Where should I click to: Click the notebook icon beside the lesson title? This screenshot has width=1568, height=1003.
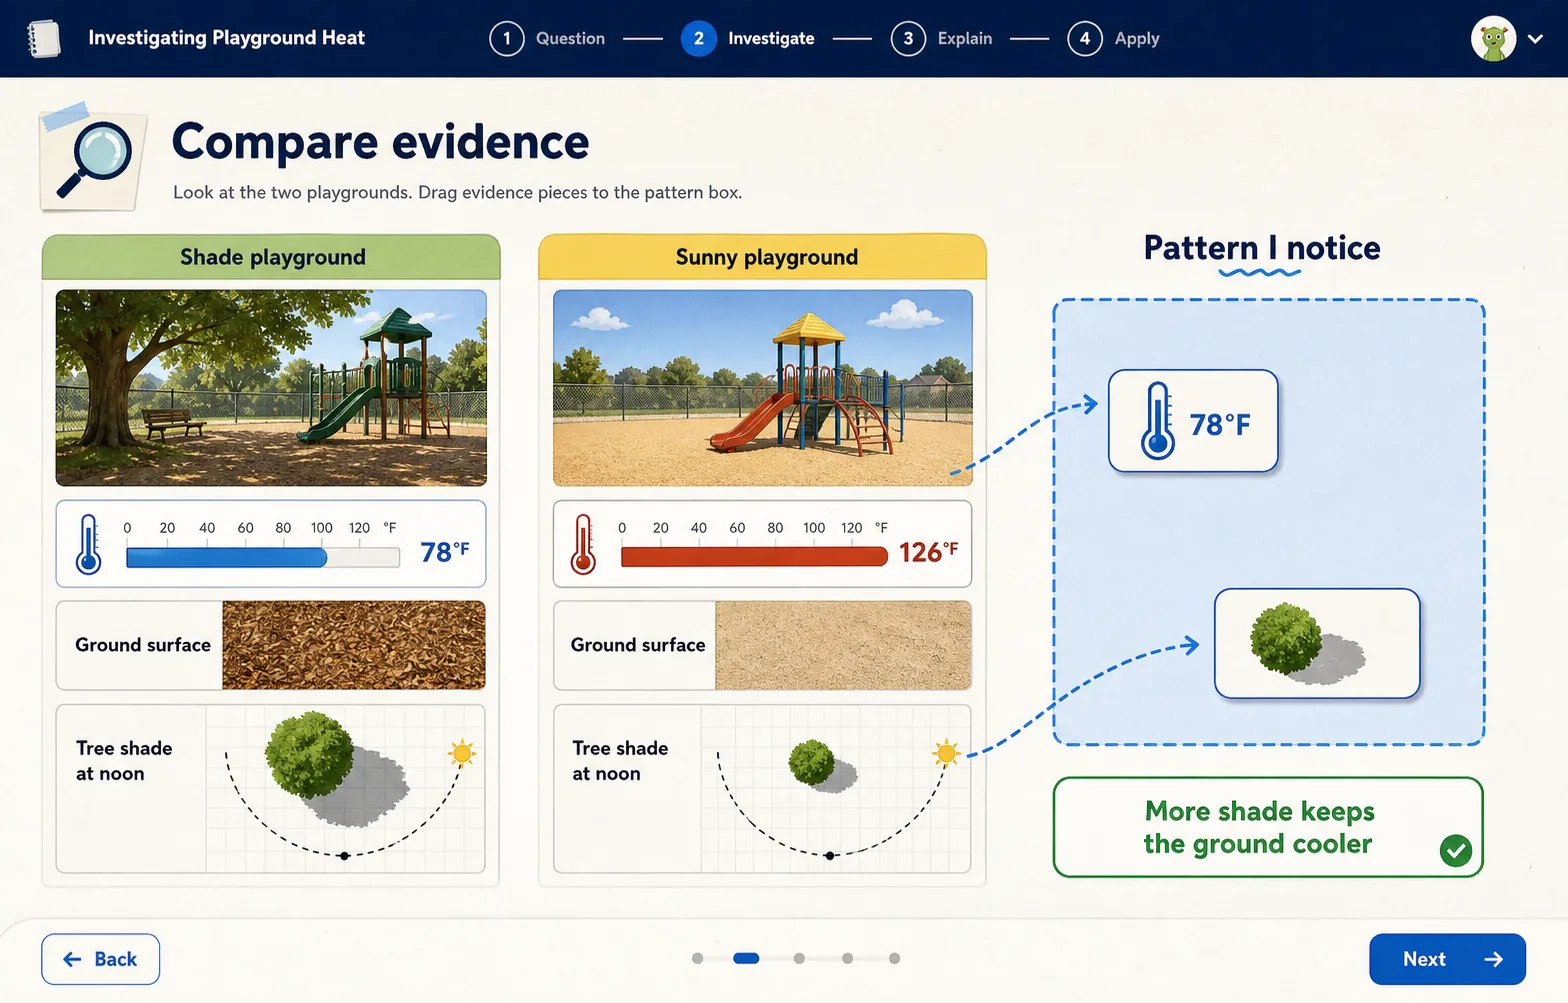[x=43, y=38]
